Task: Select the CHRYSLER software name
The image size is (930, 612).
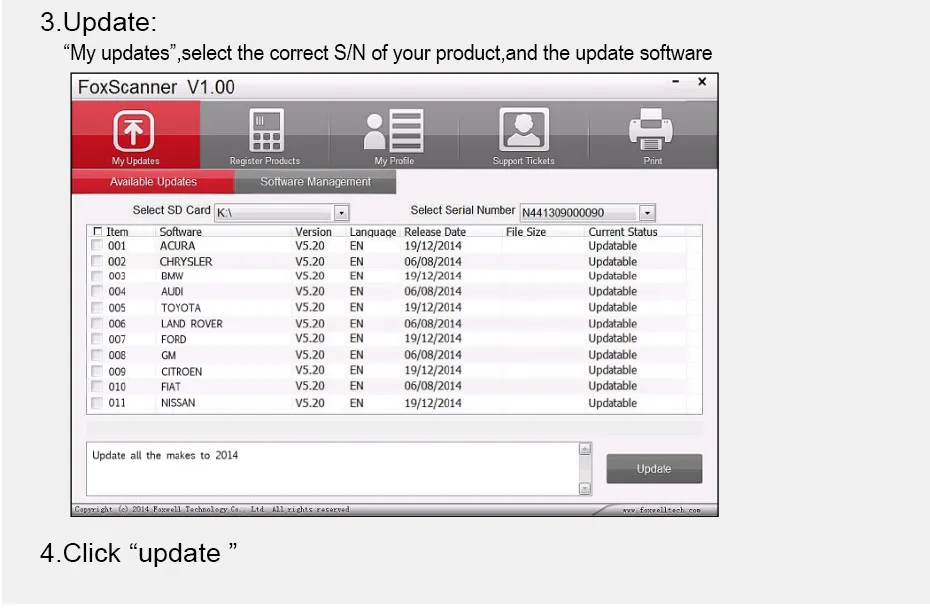Action: point(186,262)
